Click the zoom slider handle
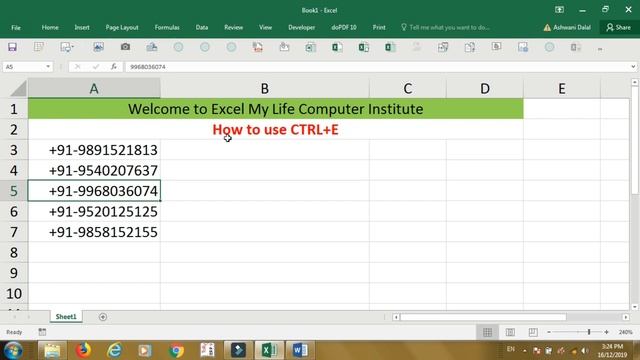 tap(589, 332)
